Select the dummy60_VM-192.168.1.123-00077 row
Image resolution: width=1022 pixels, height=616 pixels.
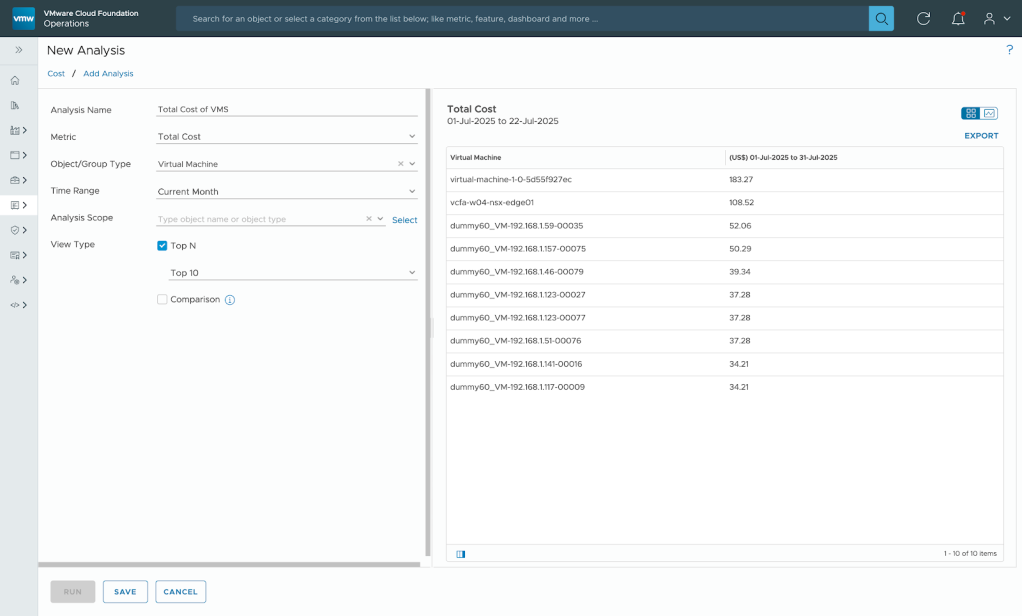point(725,318)
